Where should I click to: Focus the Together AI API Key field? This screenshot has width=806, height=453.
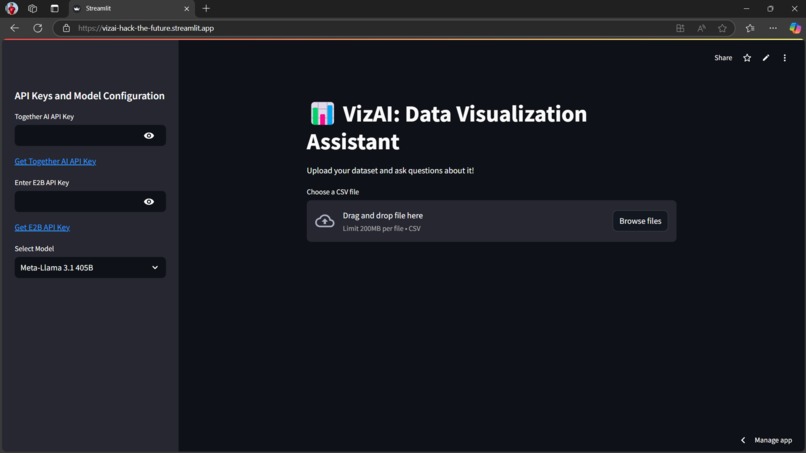[x=90, y=136]
